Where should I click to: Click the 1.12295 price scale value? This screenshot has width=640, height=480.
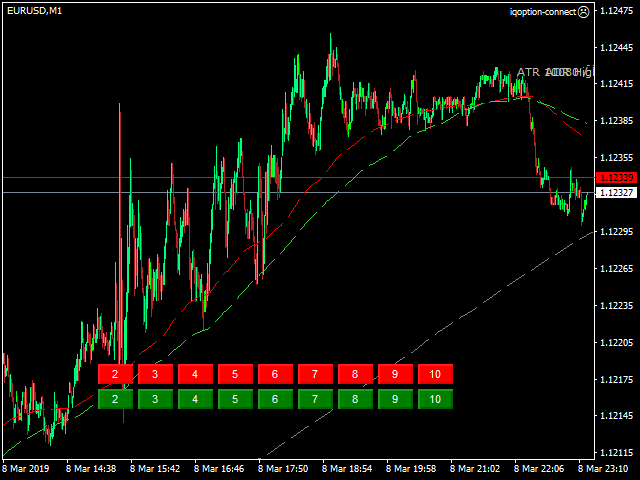pos(617,231)
